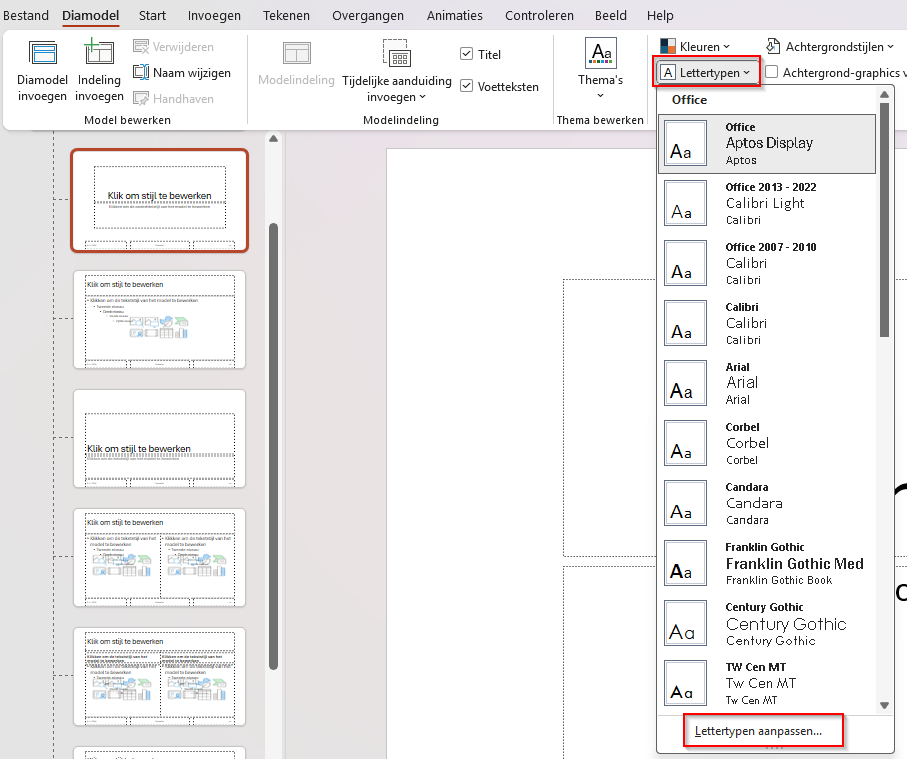Image resolution: width=907 pixels, height=759 pixels.
Task: Select the comparison layout thumbnail
Action: point(160,676)
